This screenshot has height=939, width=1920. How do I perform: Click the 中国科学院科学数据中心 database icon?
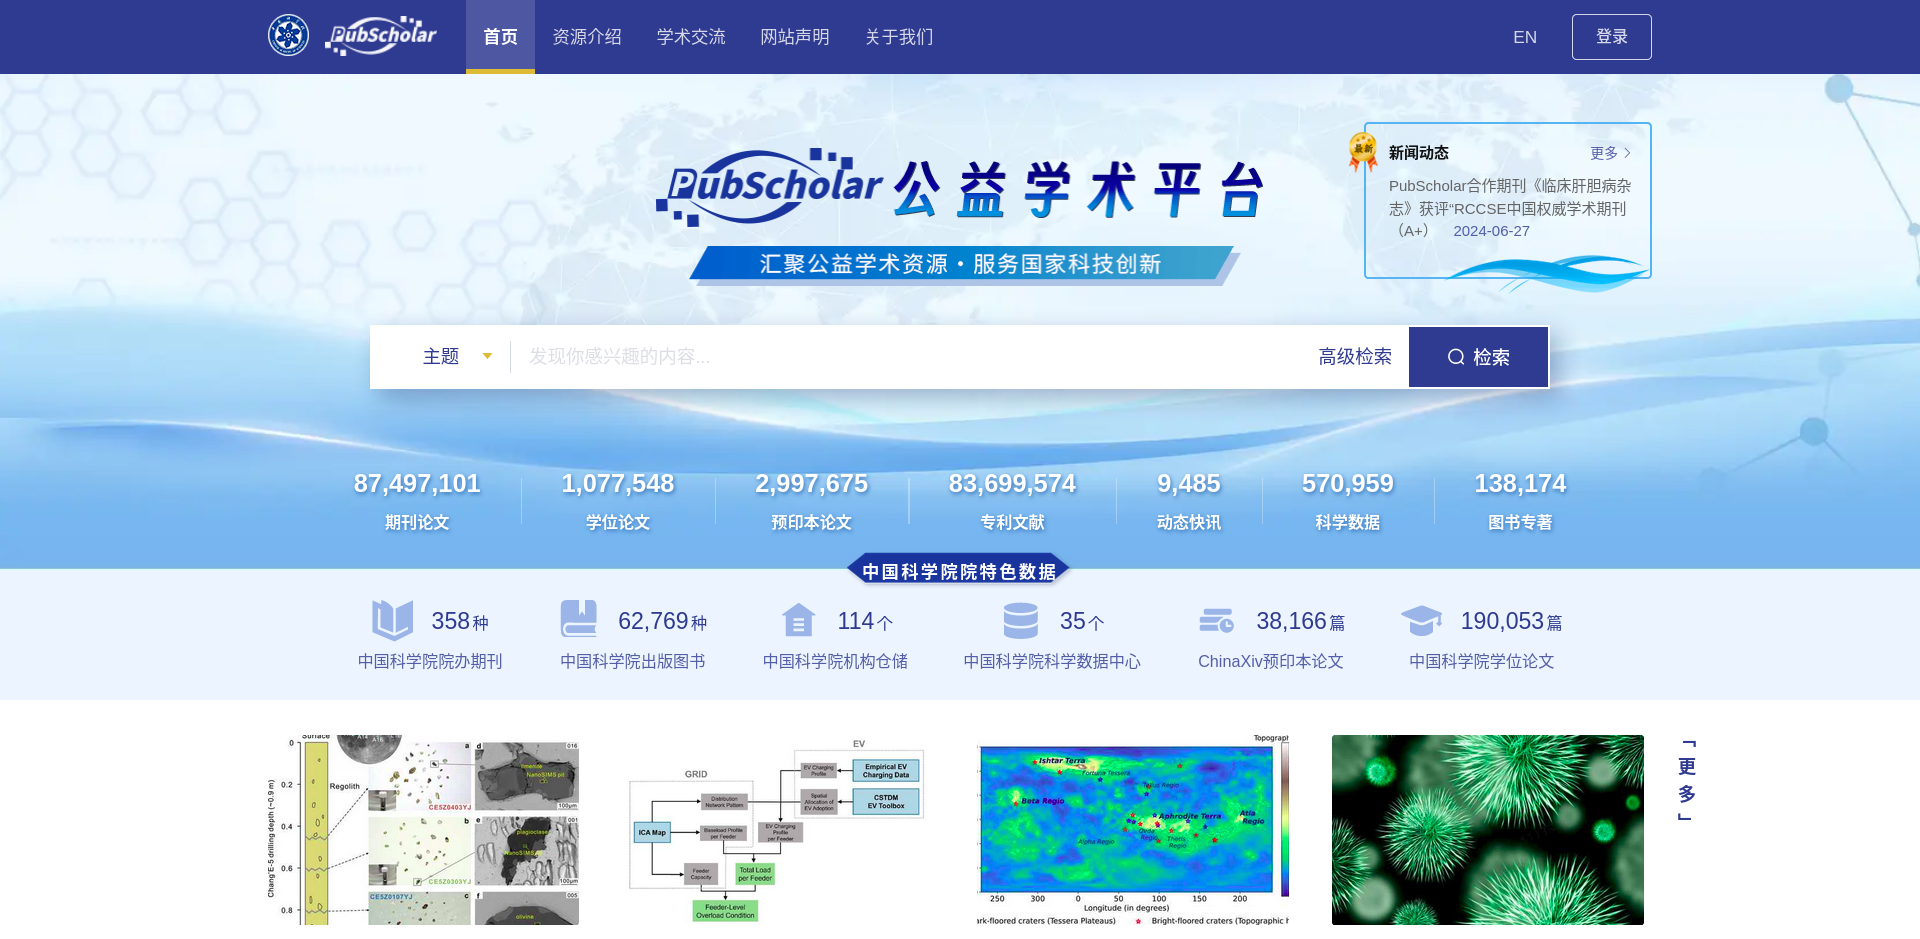[x=1020, y=620]
